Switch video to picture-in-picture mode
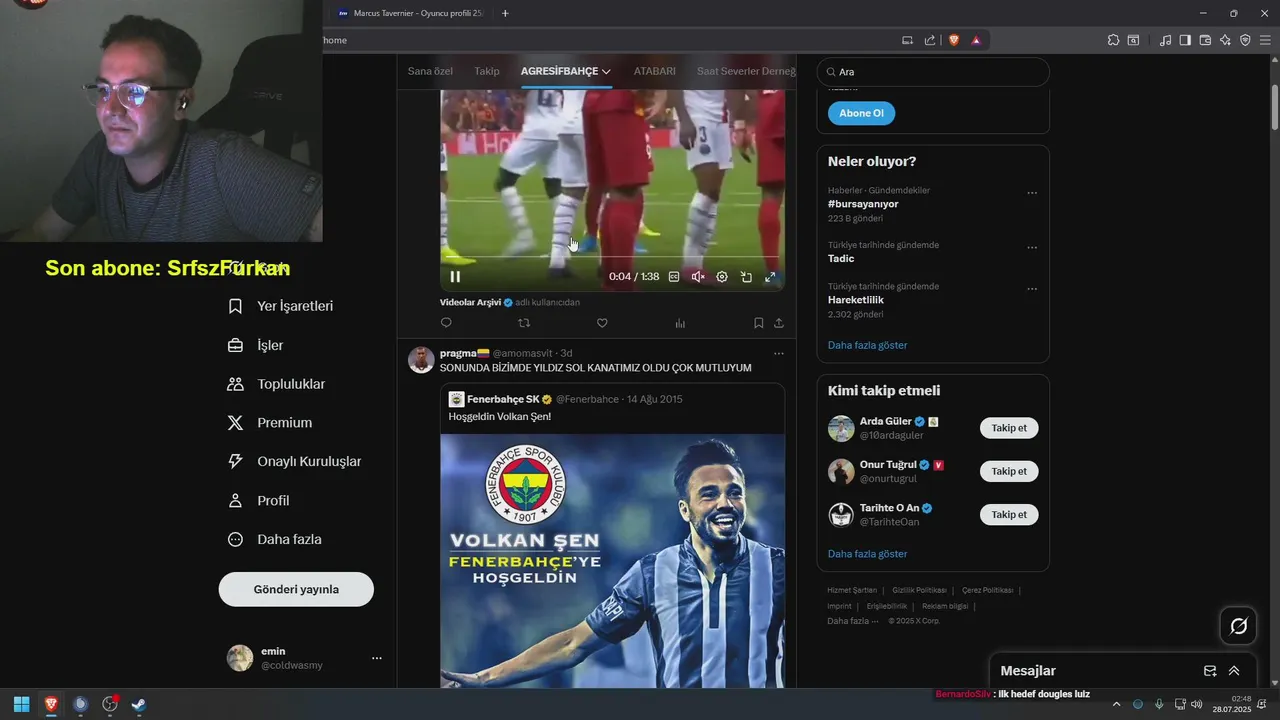 click(x=746, y=277)
